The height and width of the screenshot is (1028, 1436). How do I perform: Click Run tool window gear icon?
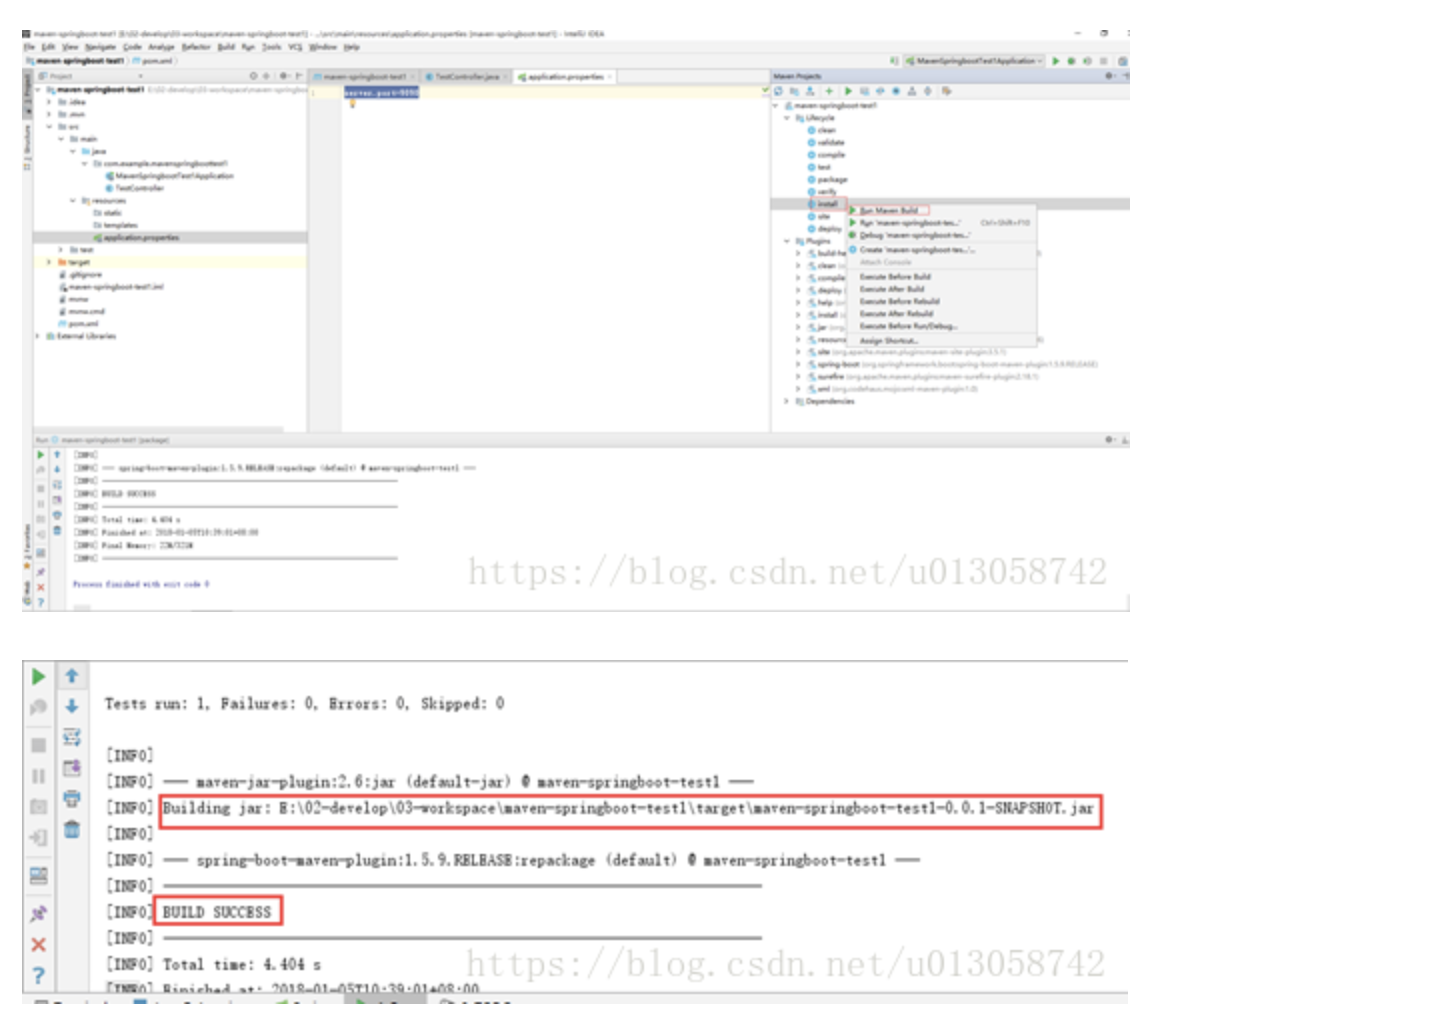pos(1109,440)
